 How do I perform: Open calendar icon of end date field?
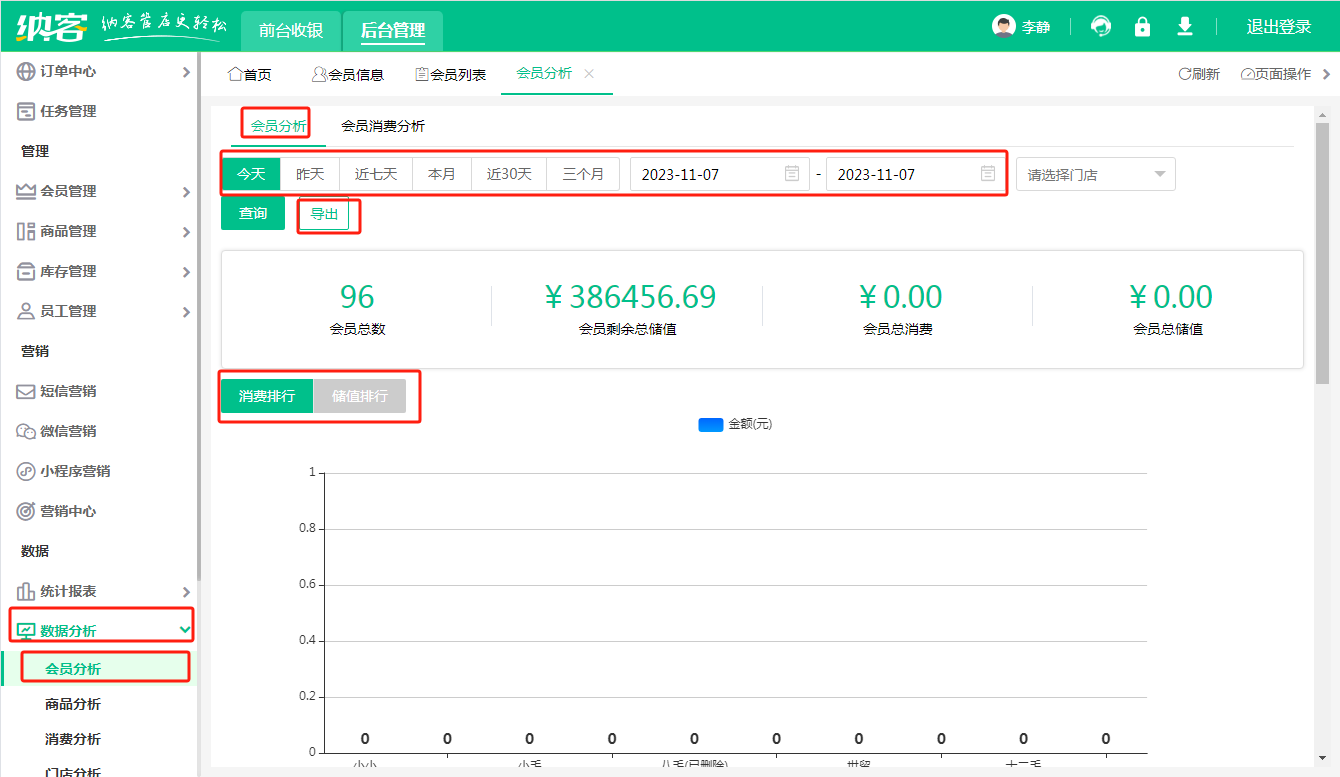[x=988, y=174]
